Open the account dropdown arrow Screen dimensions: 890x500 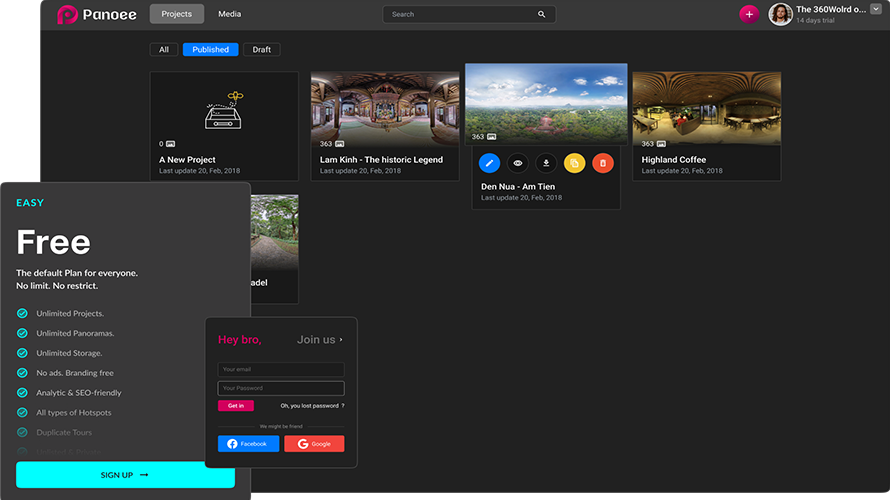[x=876, y=9]
